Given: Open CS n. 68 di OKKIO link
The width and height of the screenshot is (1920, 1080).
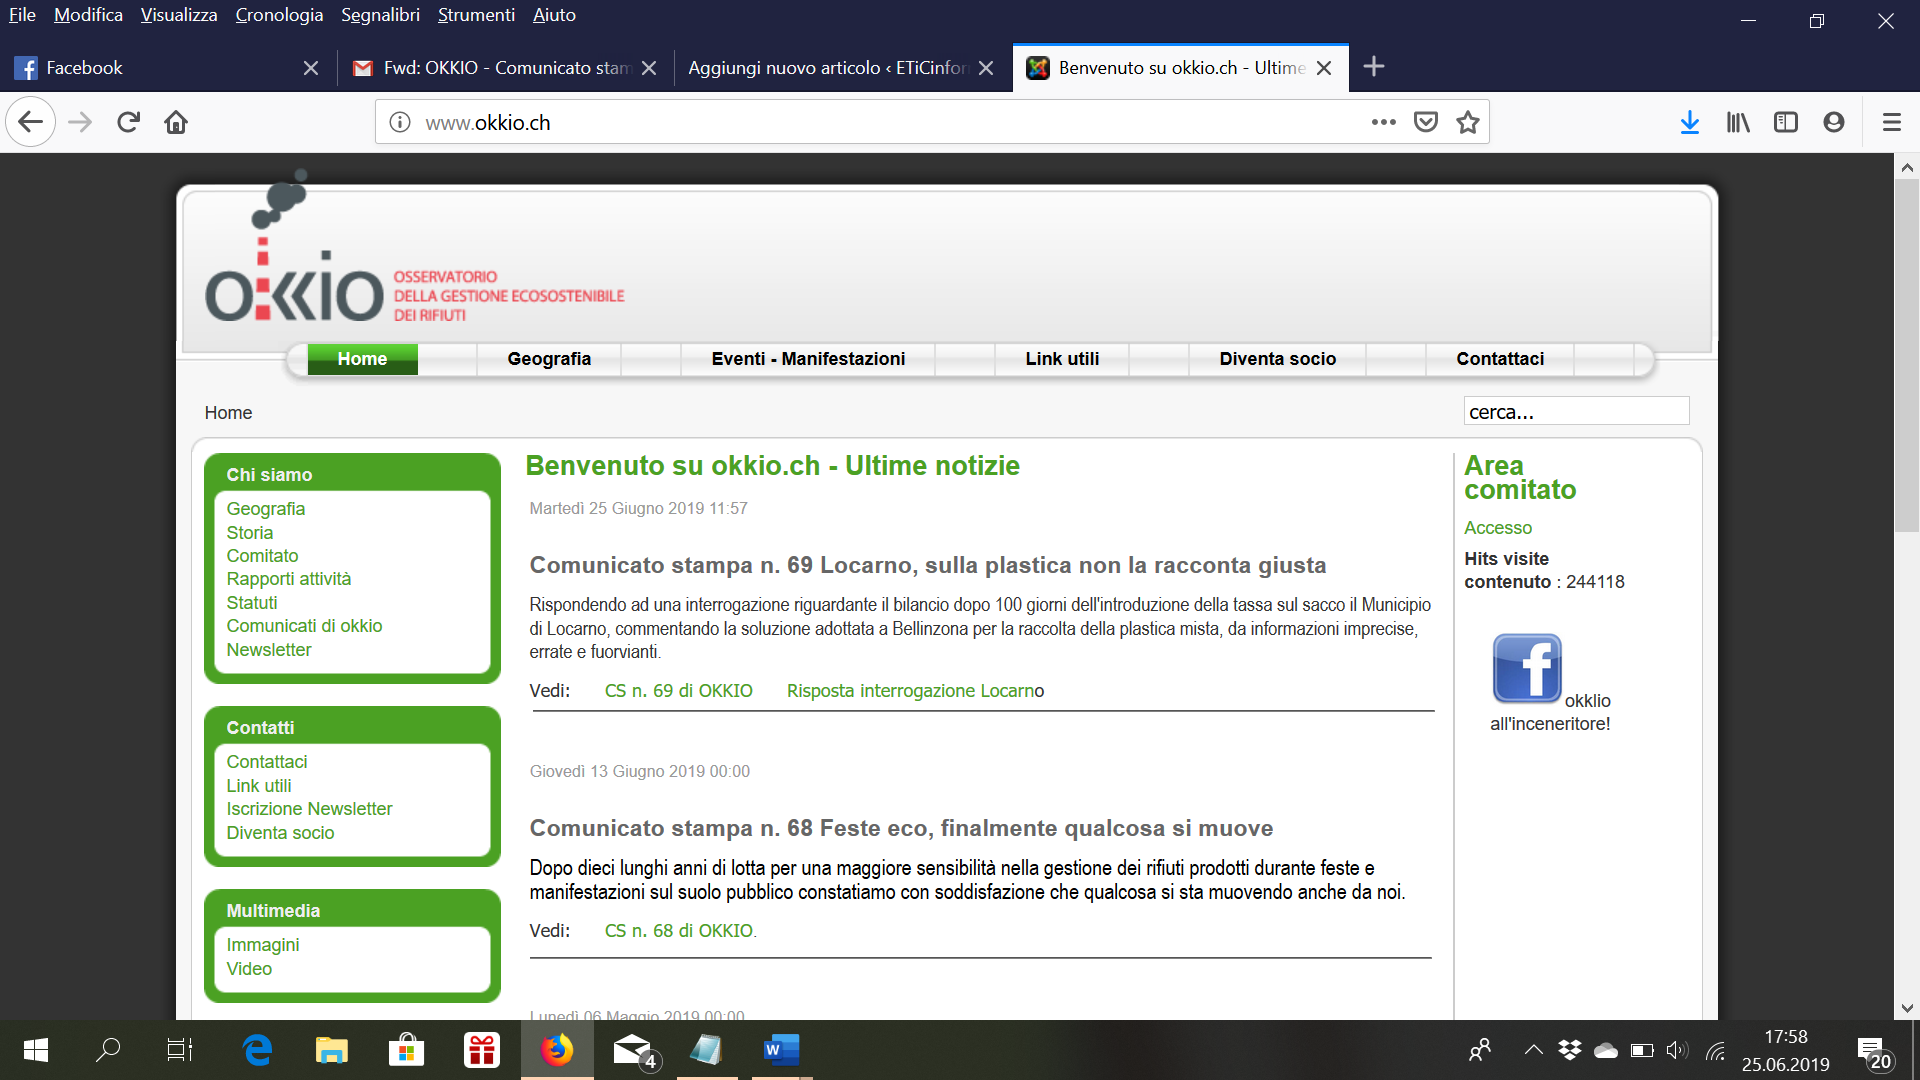Looking at the screenshot, I should pos(680,931).
